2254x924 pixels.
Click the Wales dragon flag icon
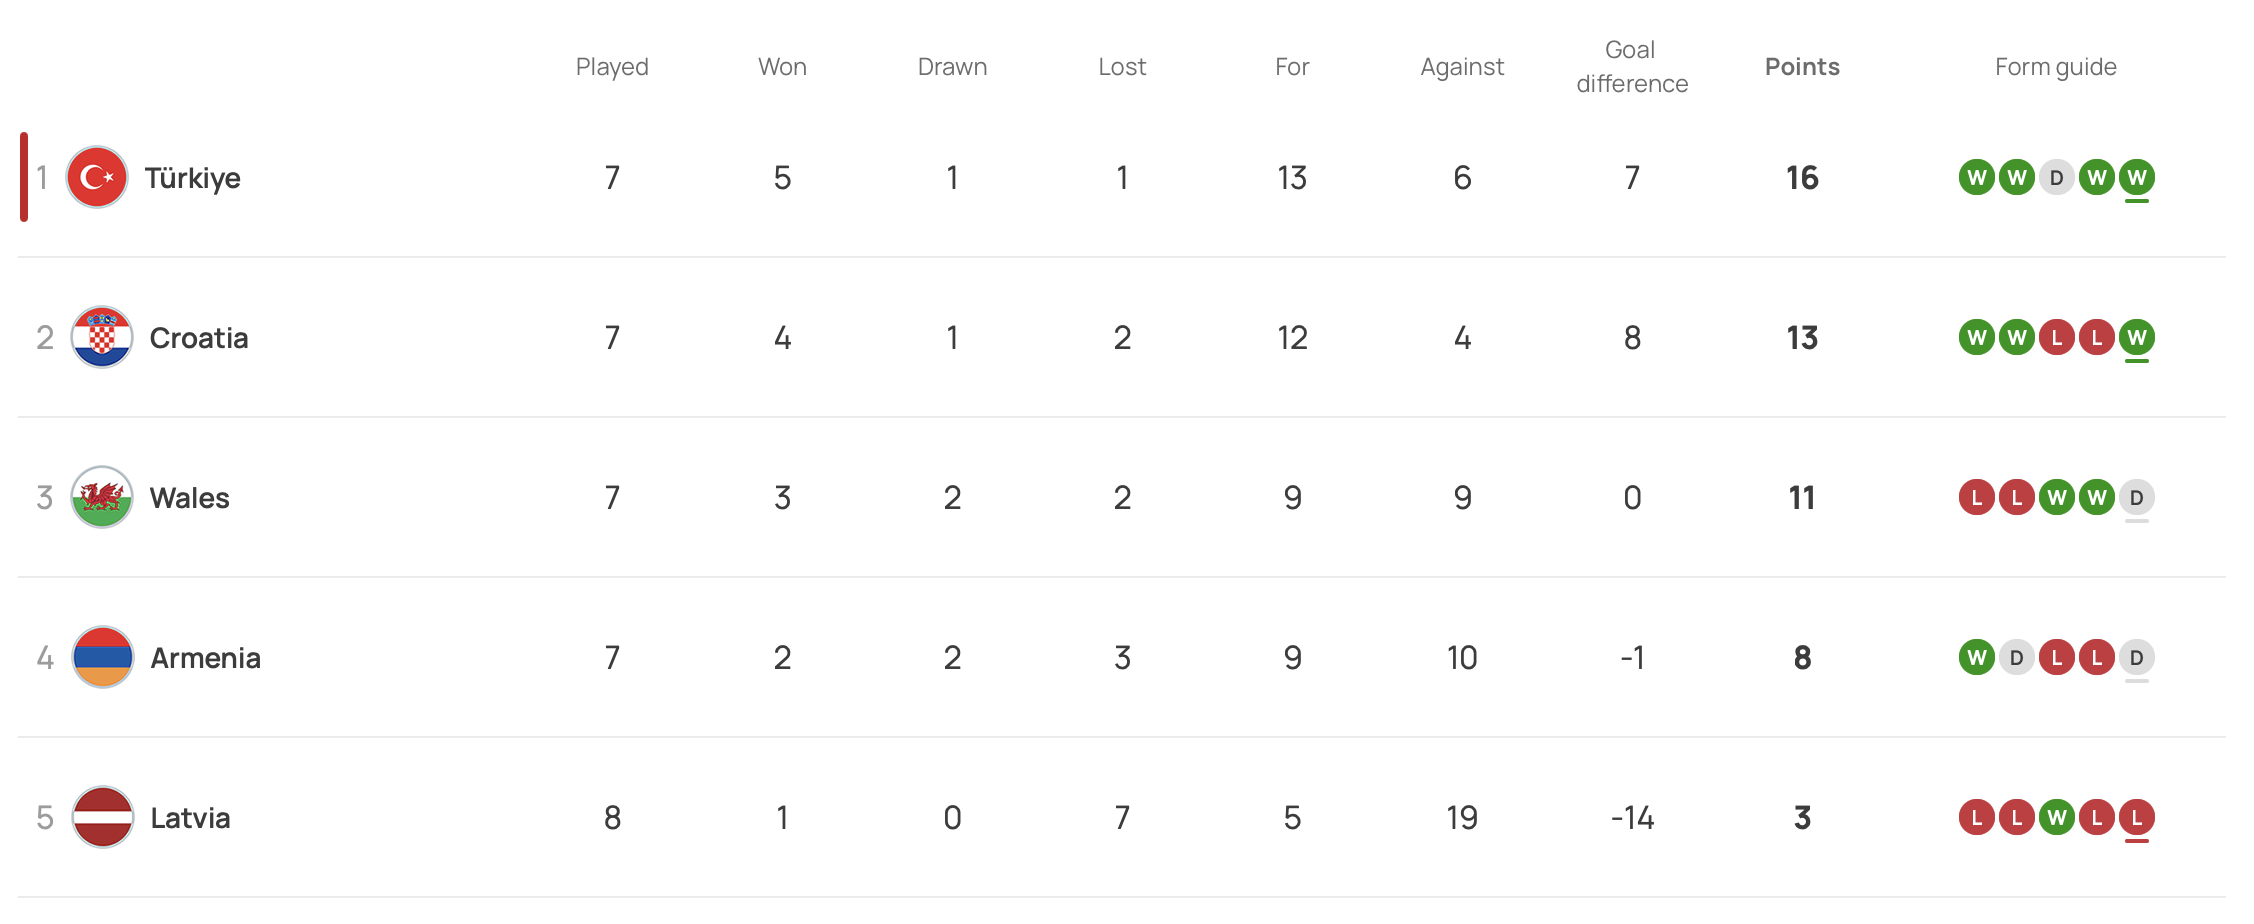[102, 498]
